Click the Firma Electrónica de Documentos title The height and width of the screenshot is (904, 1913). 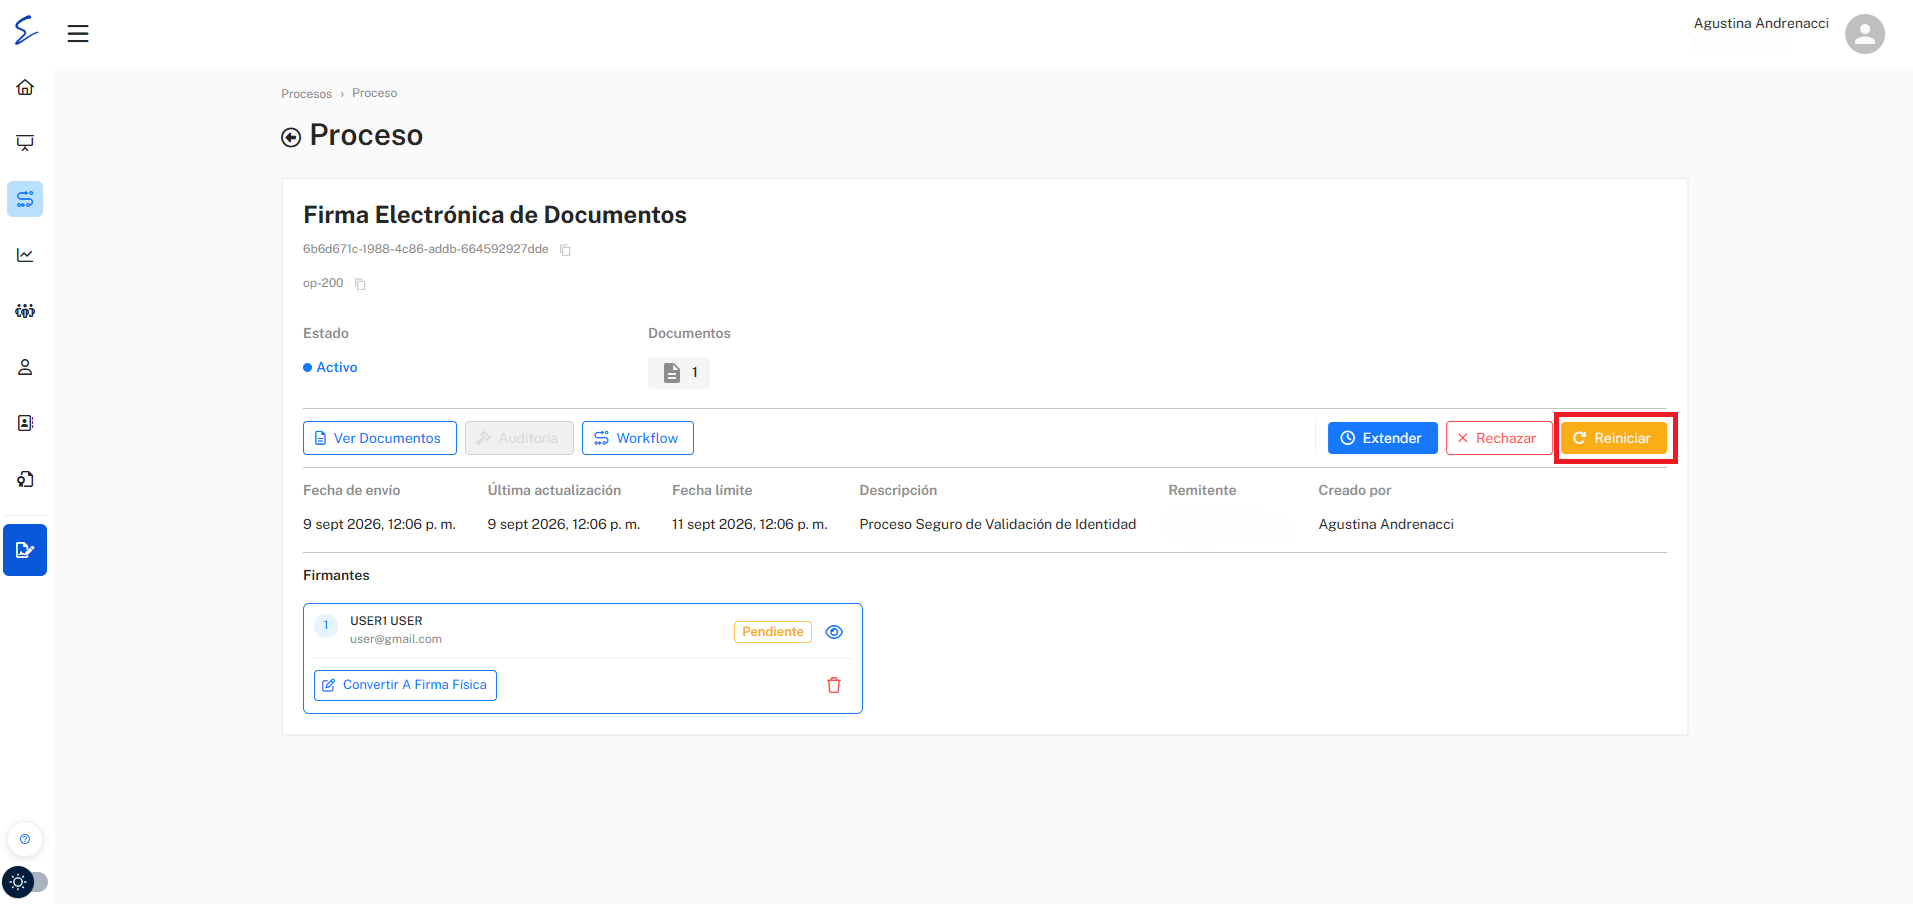coord(495,215)
